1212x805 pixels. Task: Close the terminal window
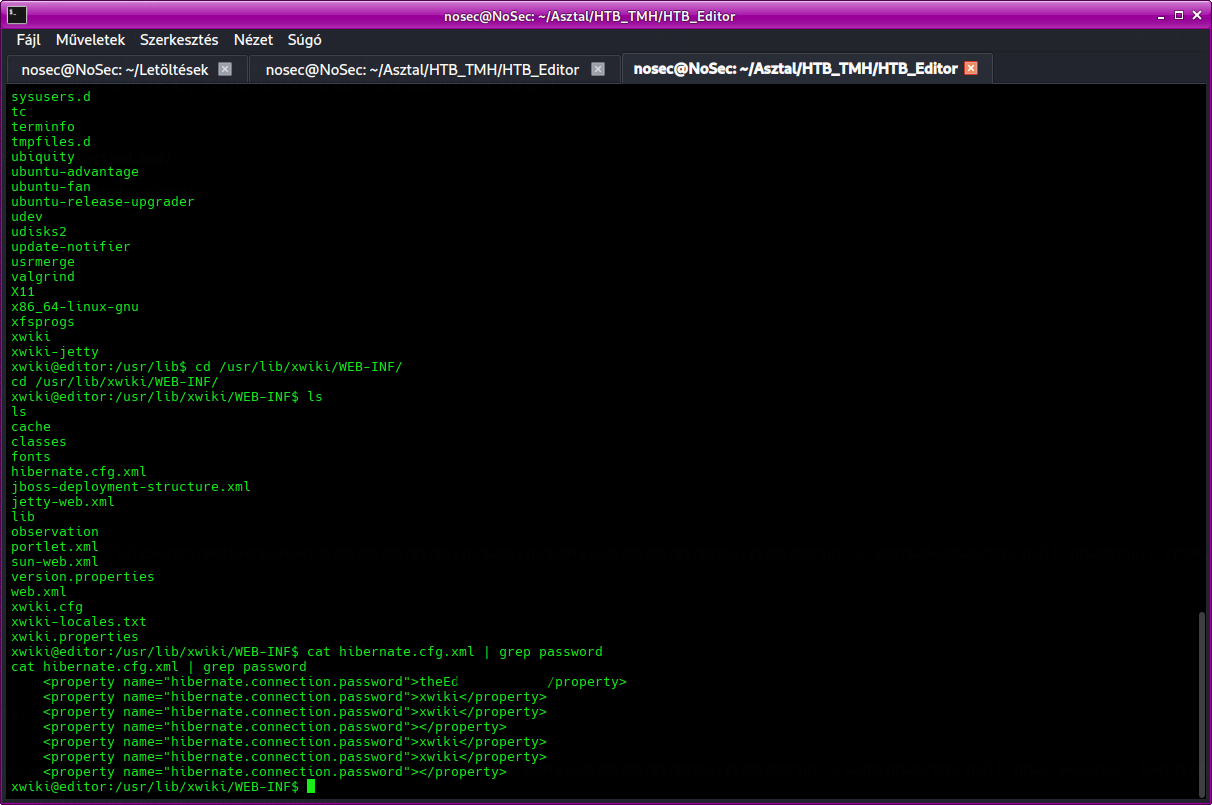pyautogui.click(x=1195, y=14)
